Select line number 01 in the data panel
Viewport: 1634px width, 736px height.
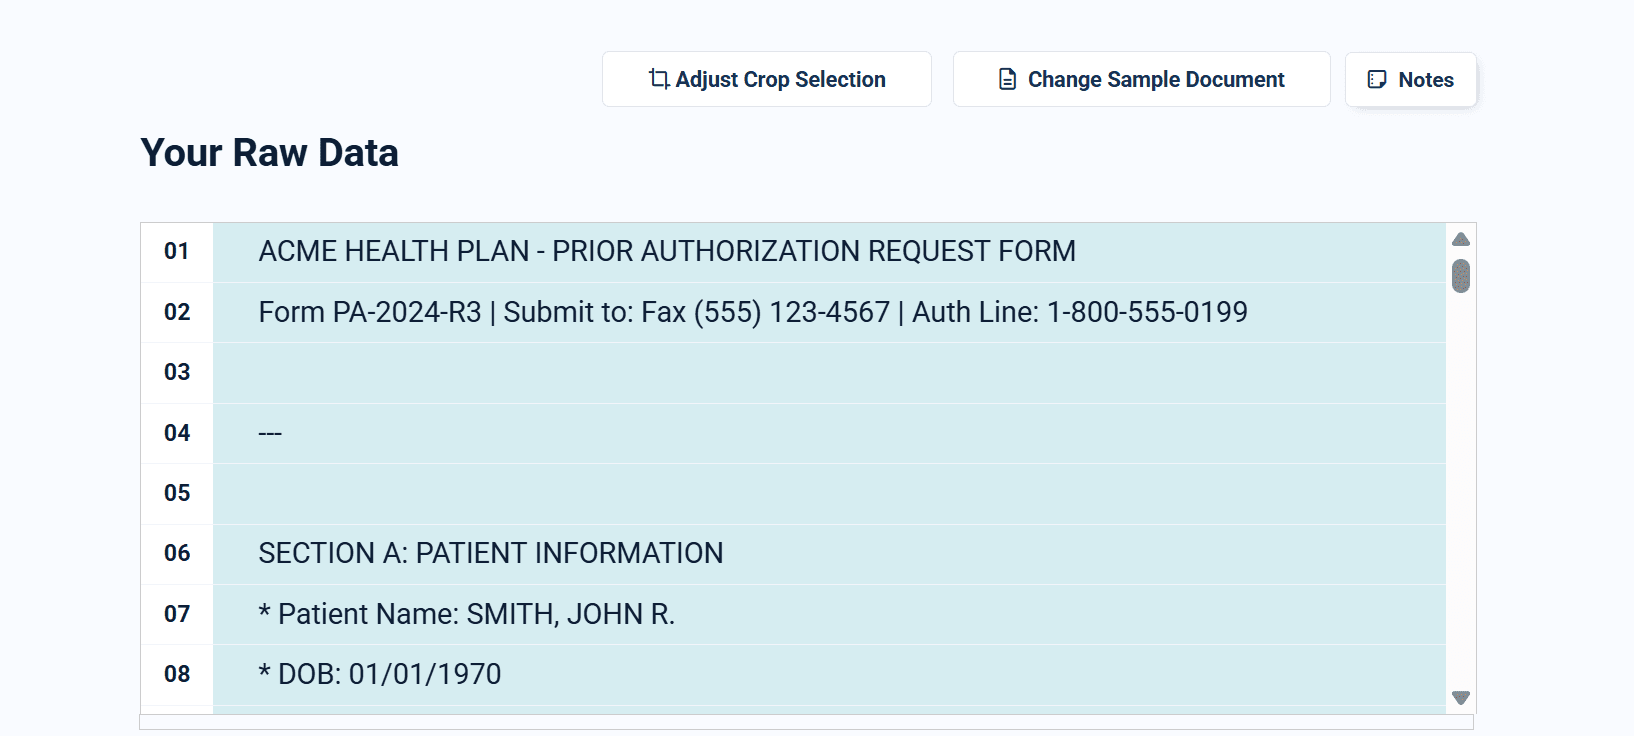click(x=176, y=252)
